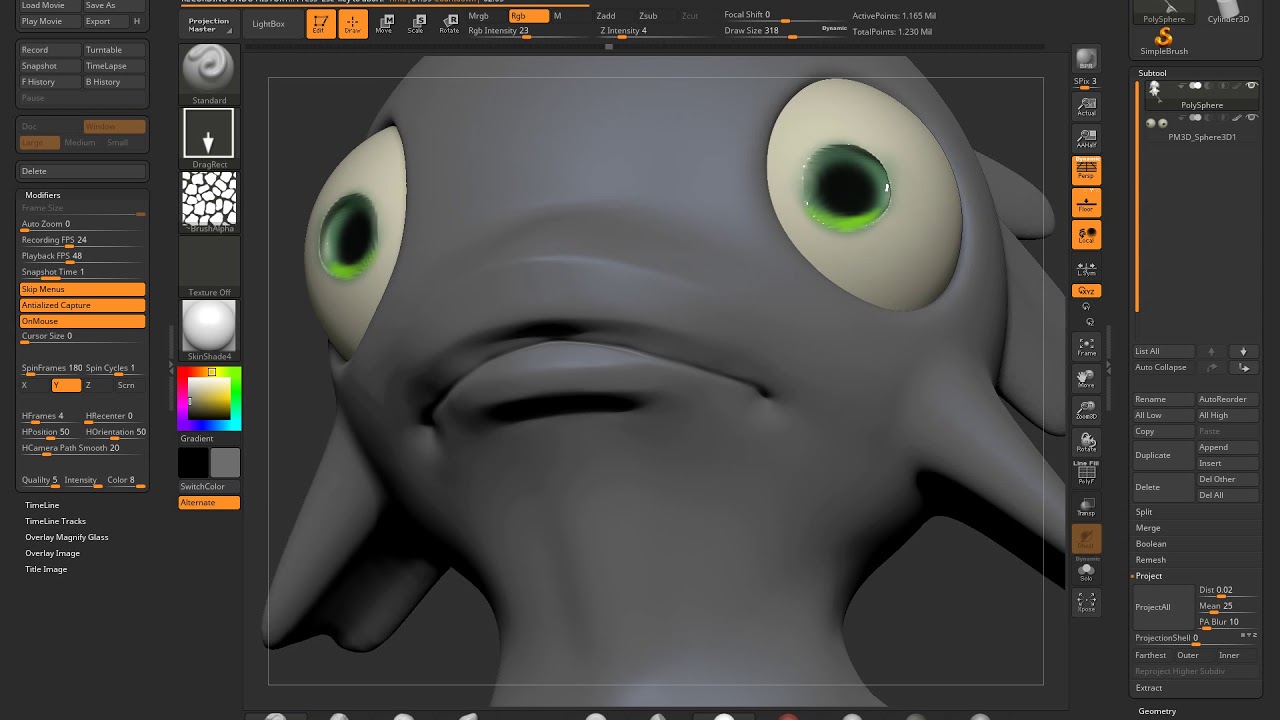
Task: Activate the Edit mode button
Action: click(319, 25)
